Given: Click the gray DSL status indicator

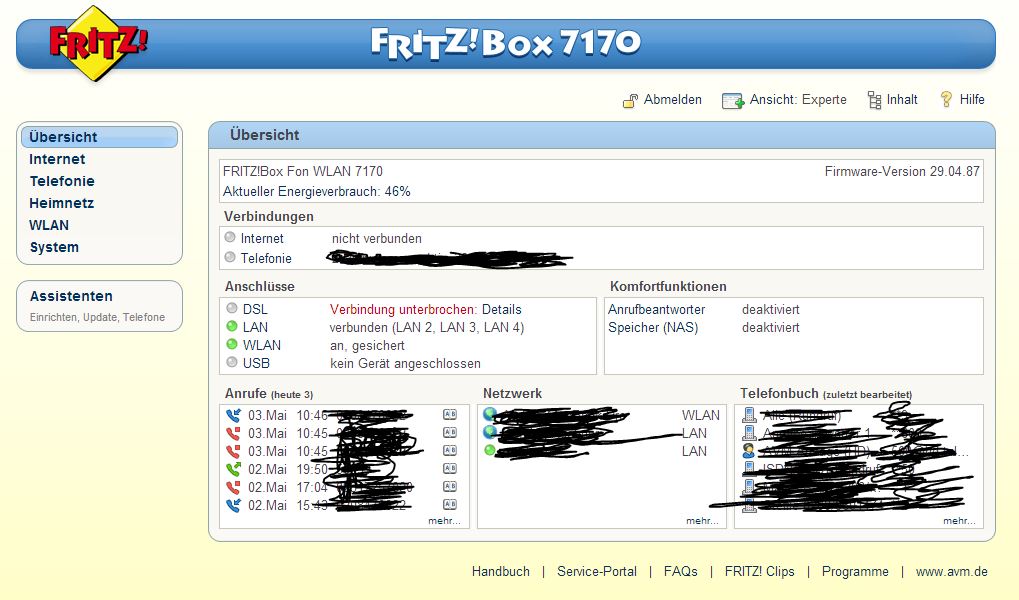Looking at the screenshot, I should coord(232,308).
